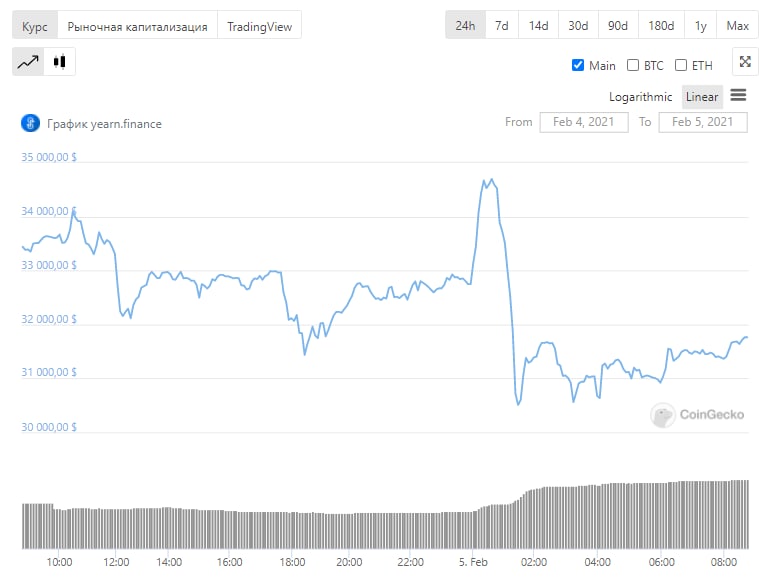Uncheck the Main currency checkbox
This screenshot has width=760, height=588.
pos(578,65)
